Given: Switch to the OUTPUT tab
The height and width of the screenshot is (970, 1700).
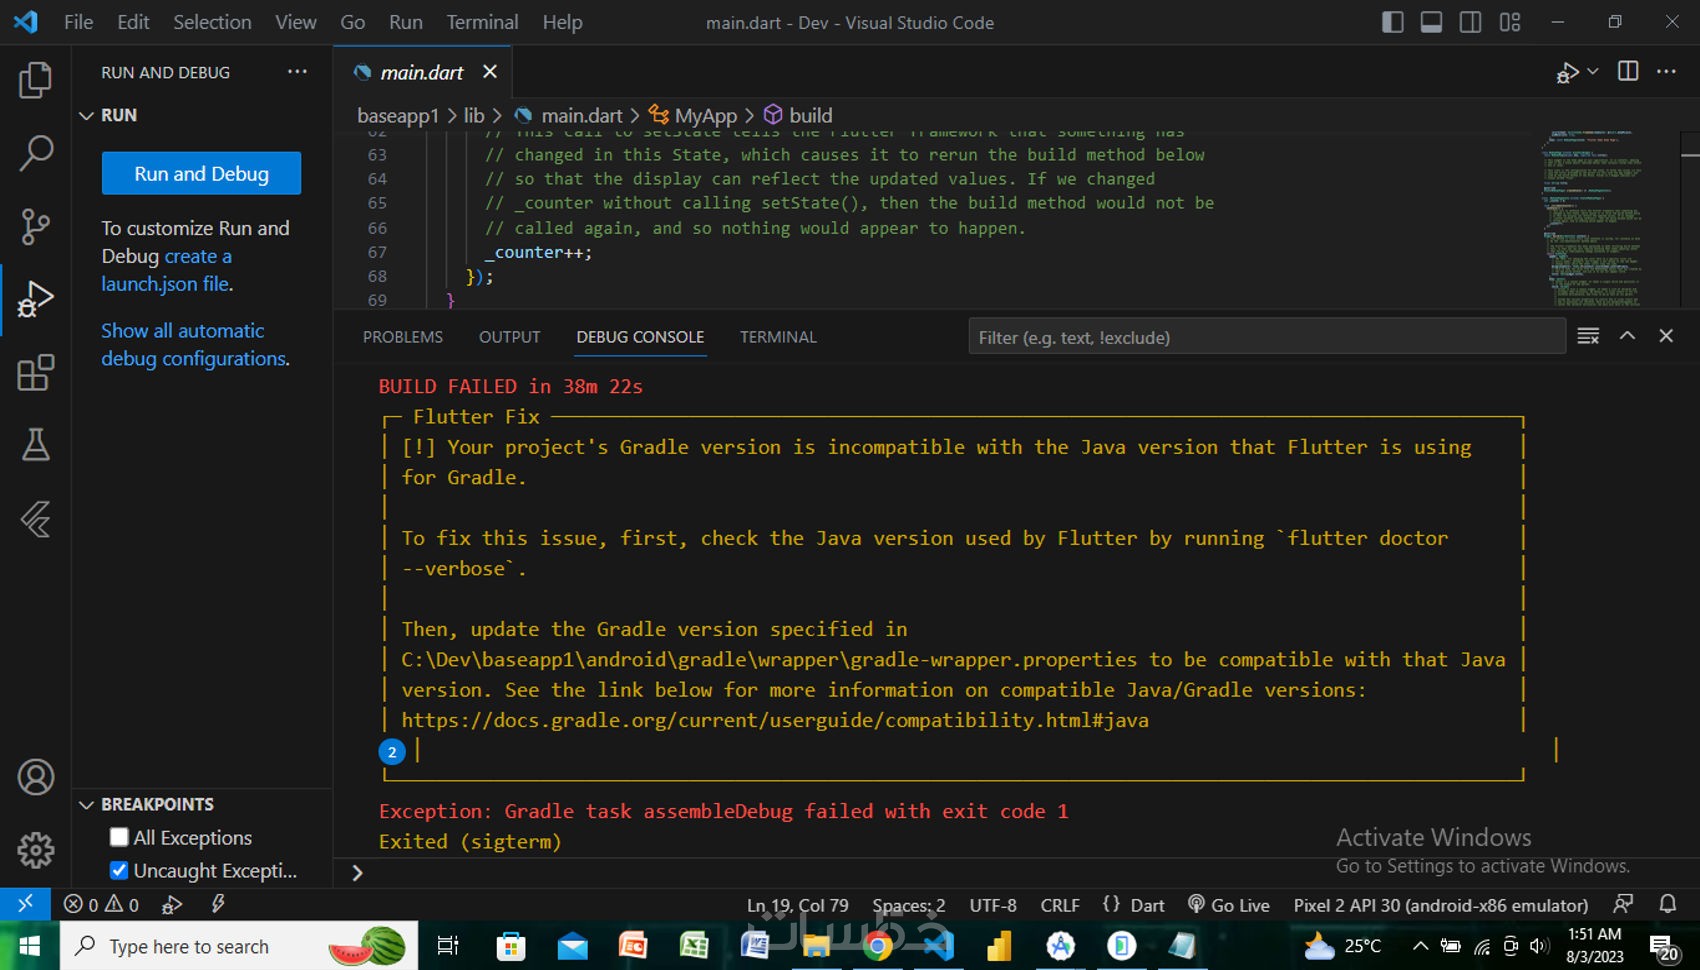Looking at the screenshot, I should pos(509,337).
